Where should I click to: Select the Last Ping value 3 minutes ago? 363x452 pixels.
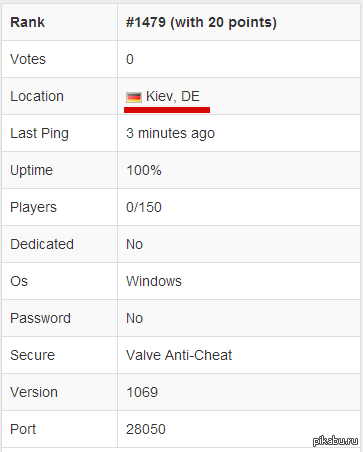[170, 133]
